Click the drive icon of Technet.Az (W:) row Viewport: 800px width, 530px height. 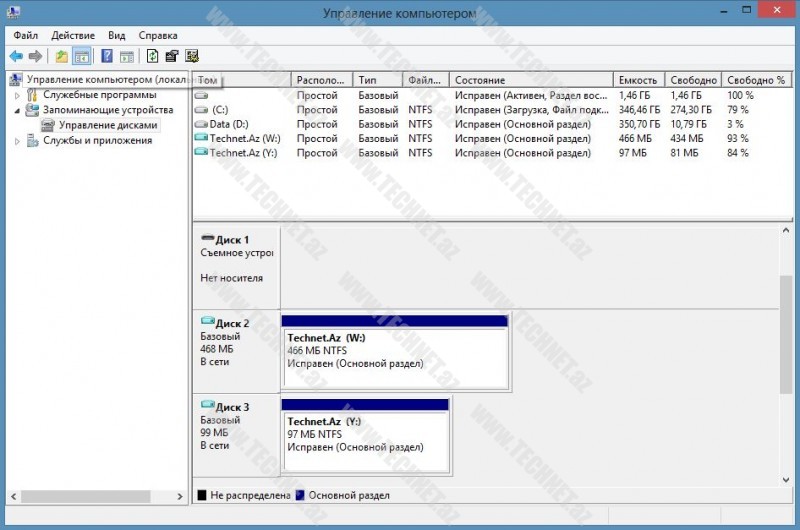[x=202, y=137]
